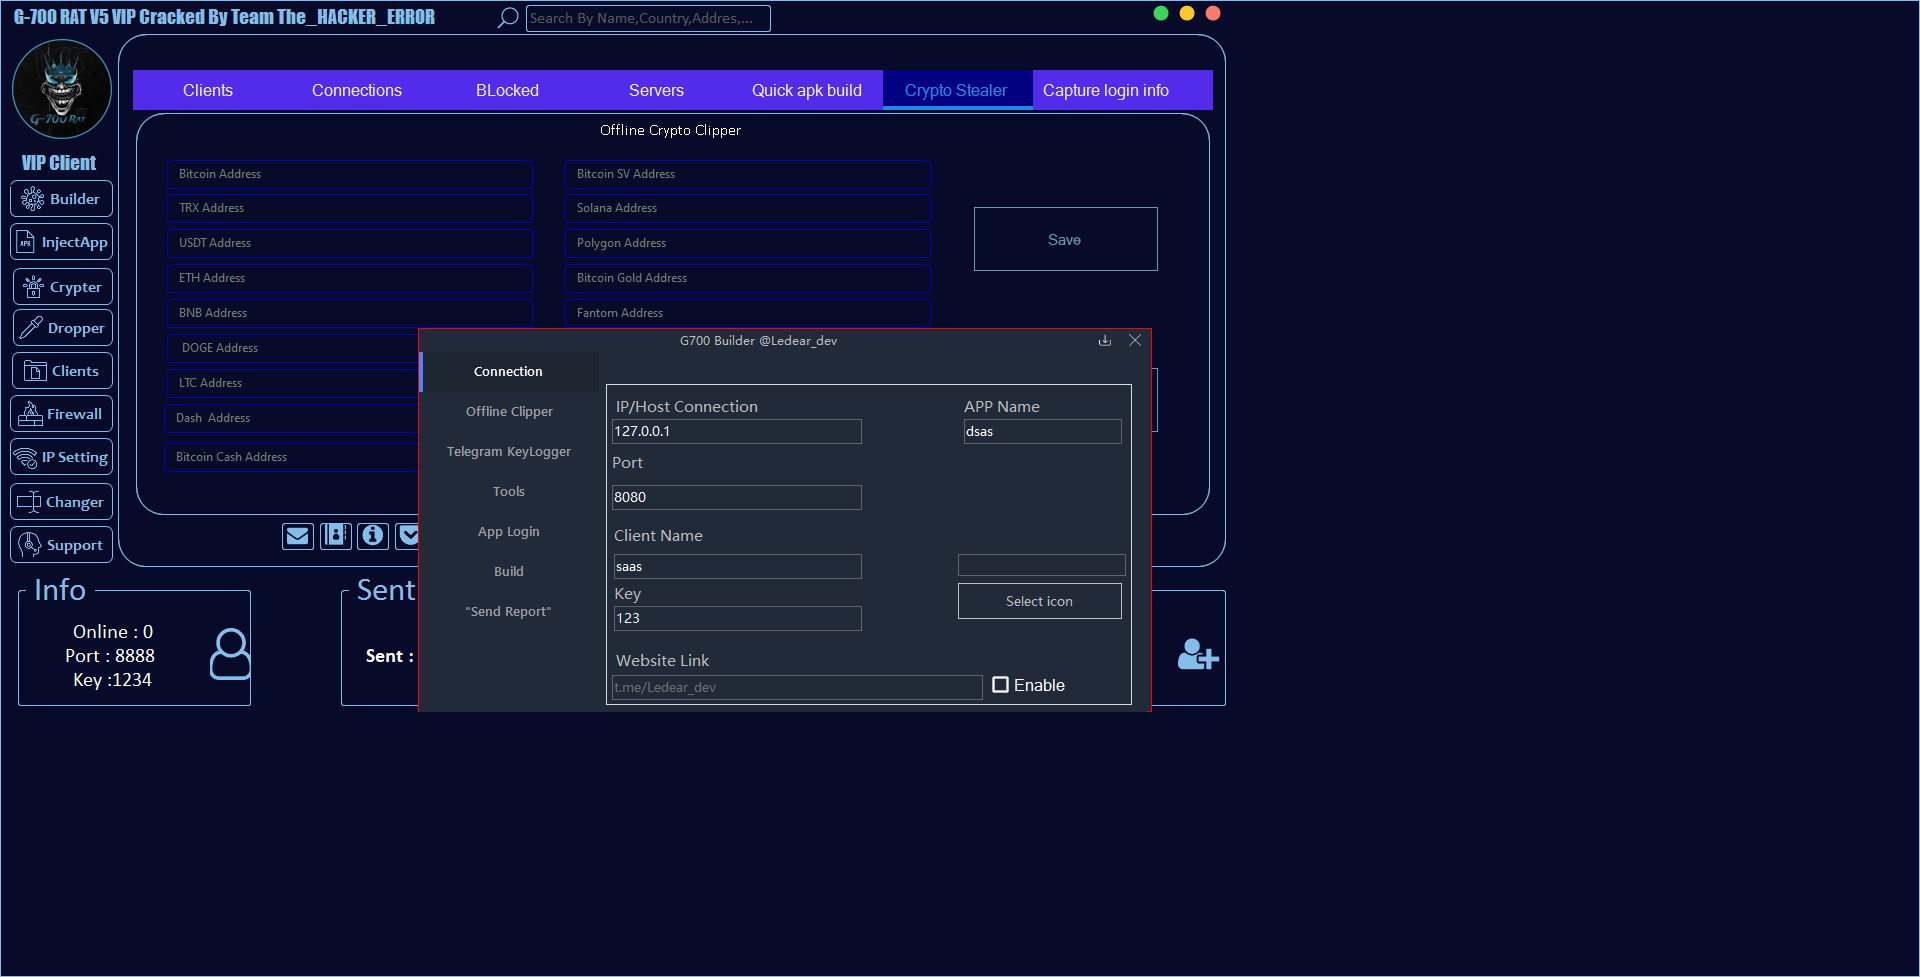Click the Save button

pos(1065,239)
